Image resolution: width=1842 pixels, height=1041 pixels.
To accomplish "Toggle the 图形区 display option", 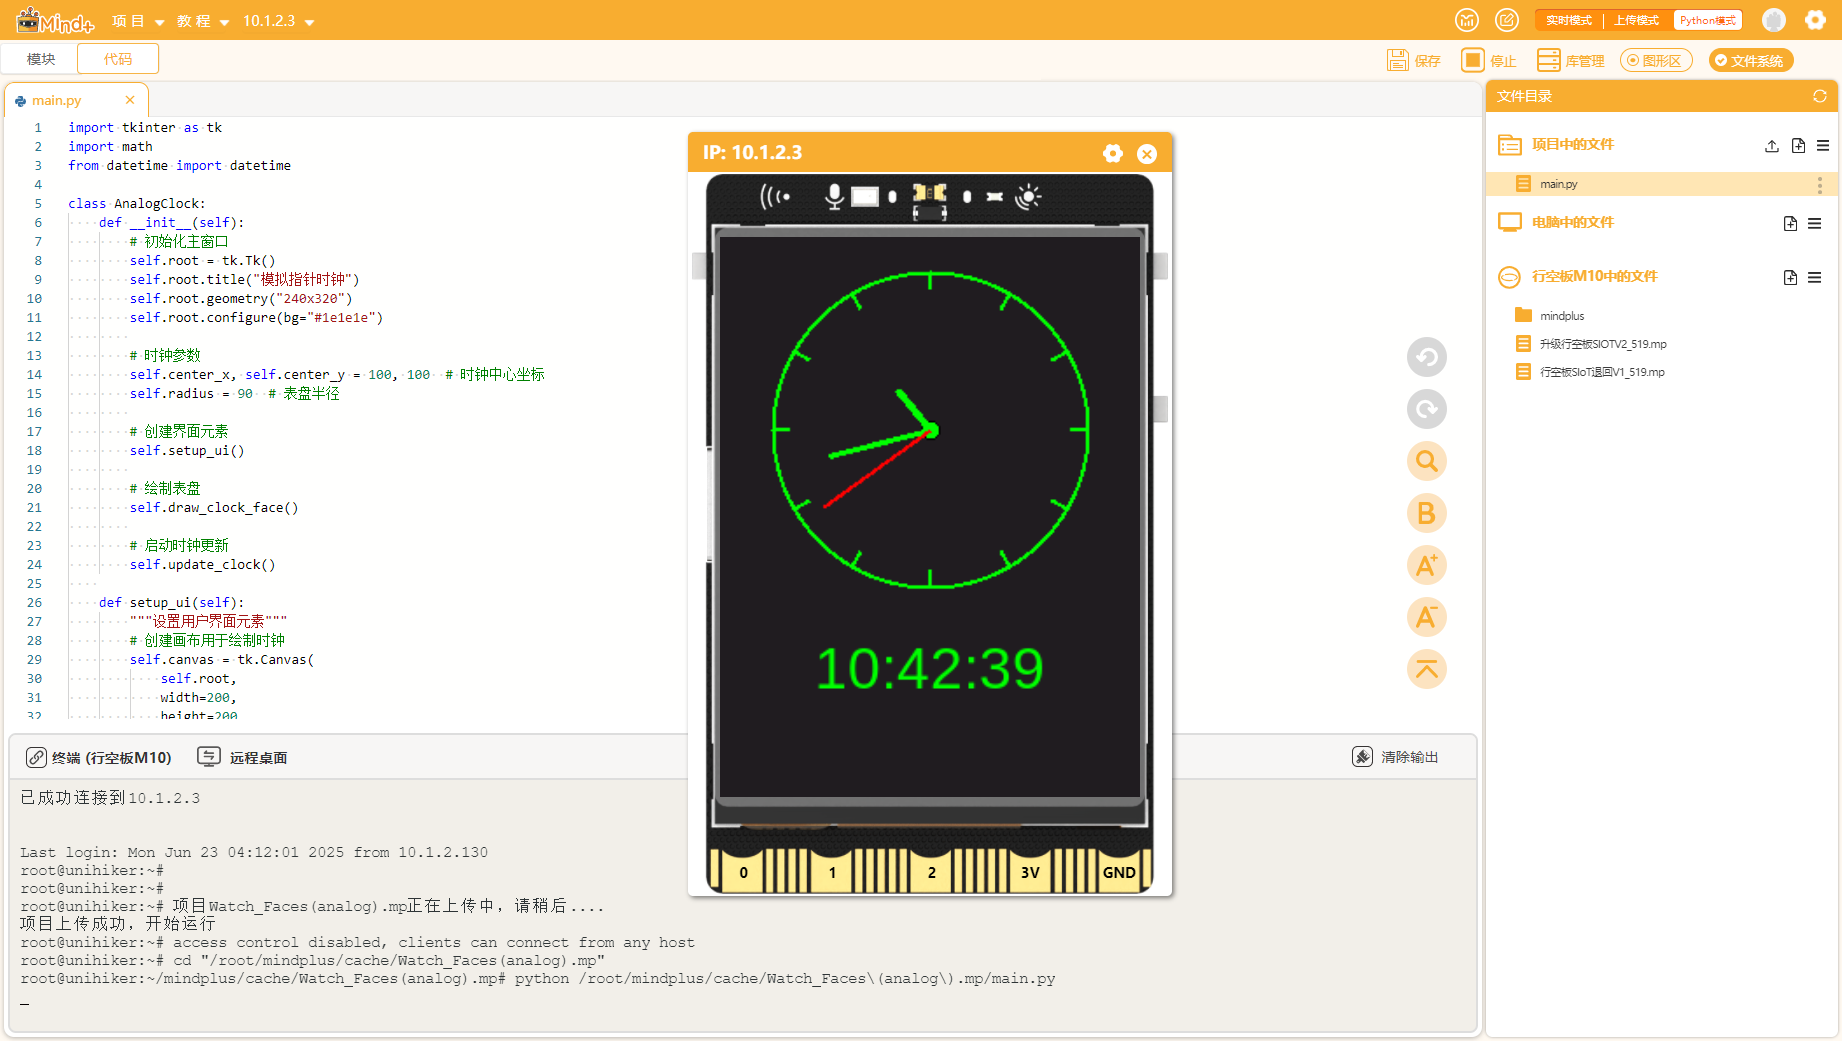I will coord(1656,60).
